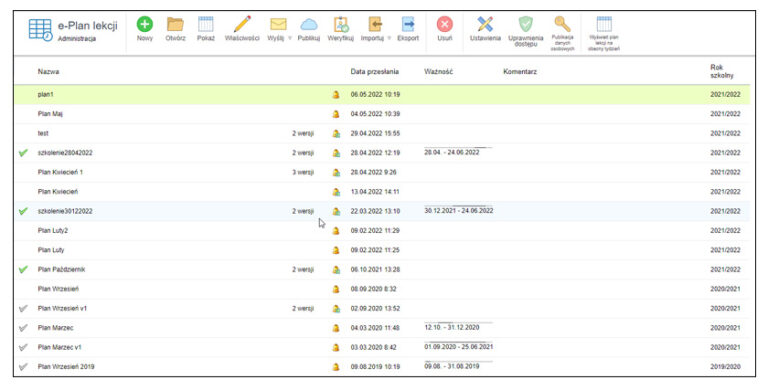The width and height of the screenshot is (768, 390).
Task: Click the validity 28.04. - 24.06.2022
Action: pyautogui.click(x=452, y=152)
